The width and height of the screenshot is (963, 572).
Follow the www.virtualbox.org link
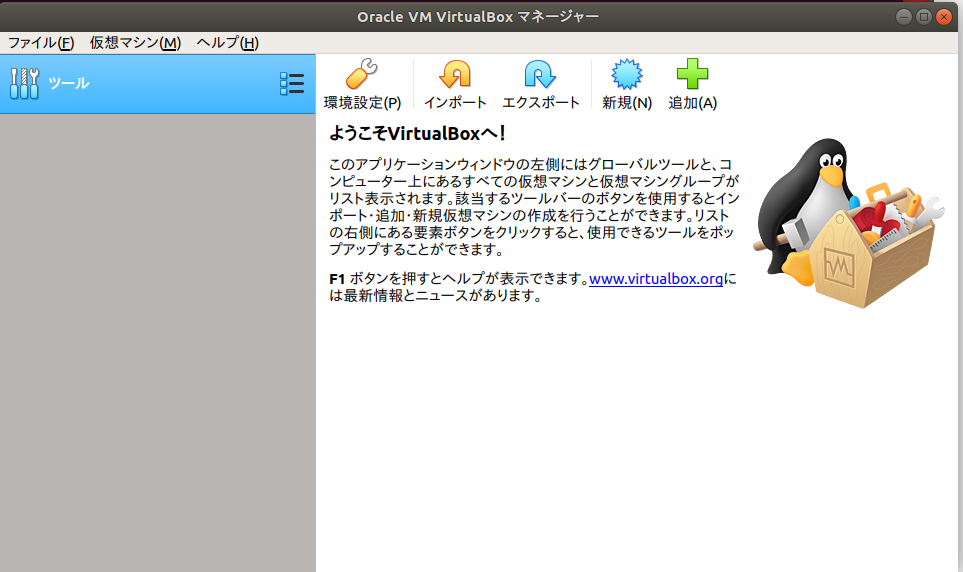click(655, 279)
